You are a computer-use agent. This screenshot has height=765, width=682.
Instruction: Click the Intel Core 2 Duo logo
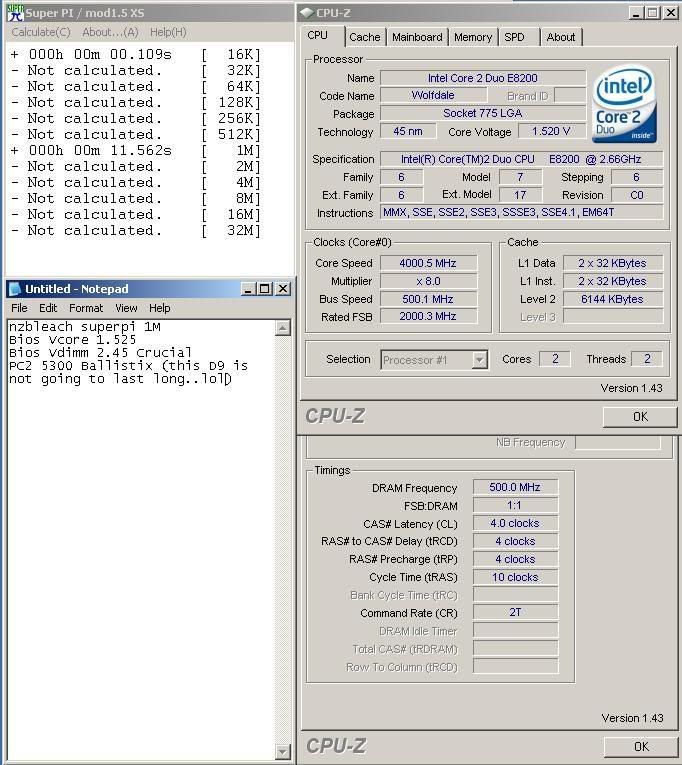coord(624,103)
